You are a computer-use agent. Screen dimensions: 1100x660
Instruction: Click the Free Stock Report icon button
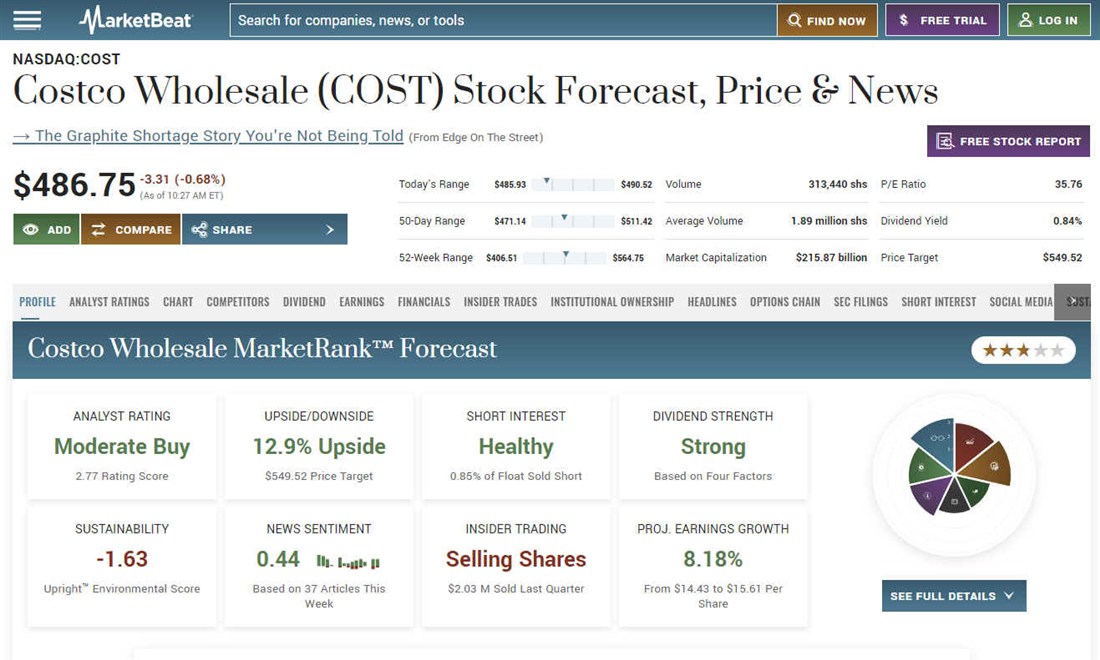tap(1008, 141)
